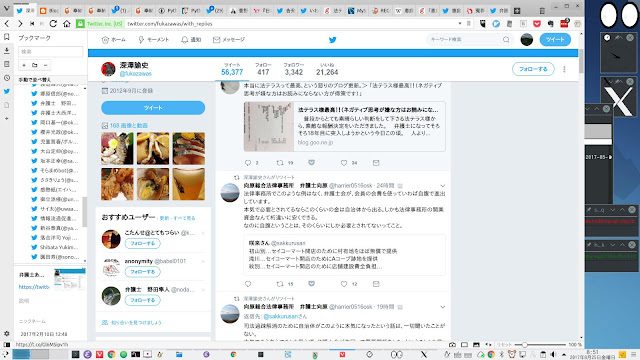Screen dimensions: 640x360
Task: Open bookmark sort order 手動で並べ替え selector
Action: tap(35, 80)
